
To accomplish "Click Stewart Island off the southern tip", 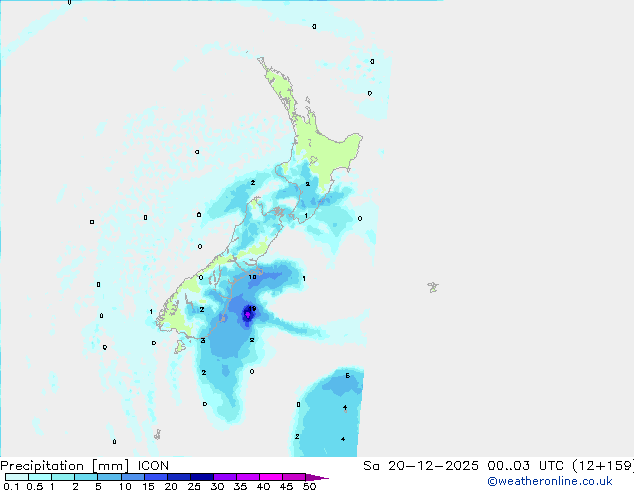I will pyautogui.click(x=180, y=346).
